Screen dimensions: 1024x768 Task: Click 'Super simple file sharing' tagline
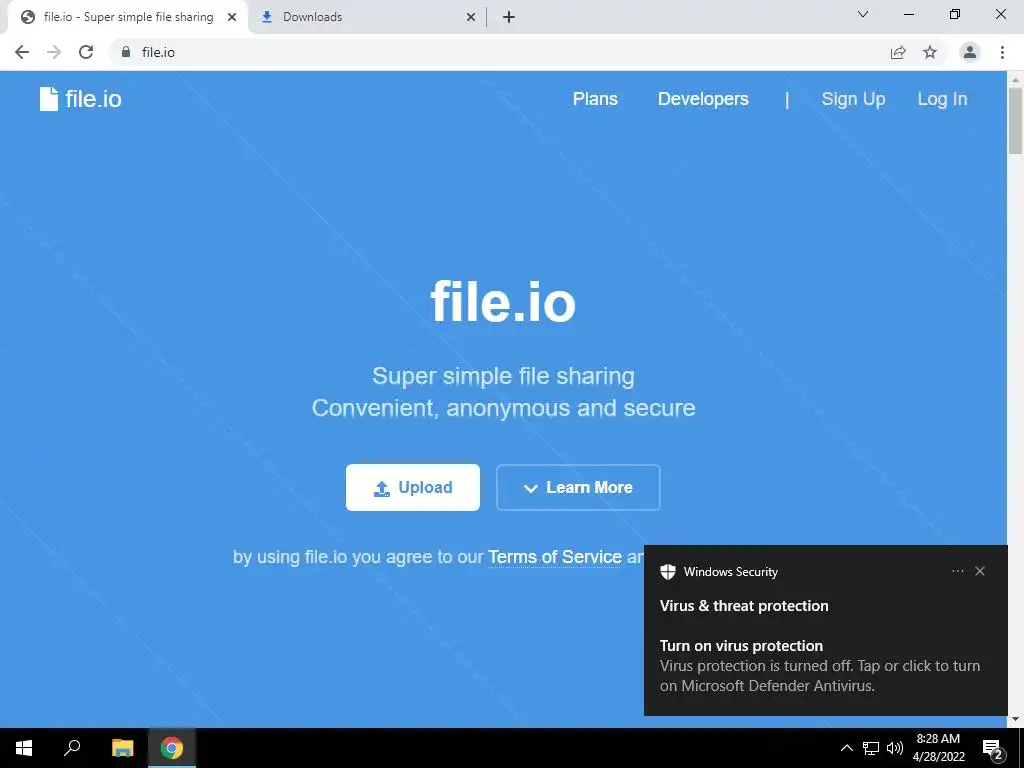coord(503,376)
